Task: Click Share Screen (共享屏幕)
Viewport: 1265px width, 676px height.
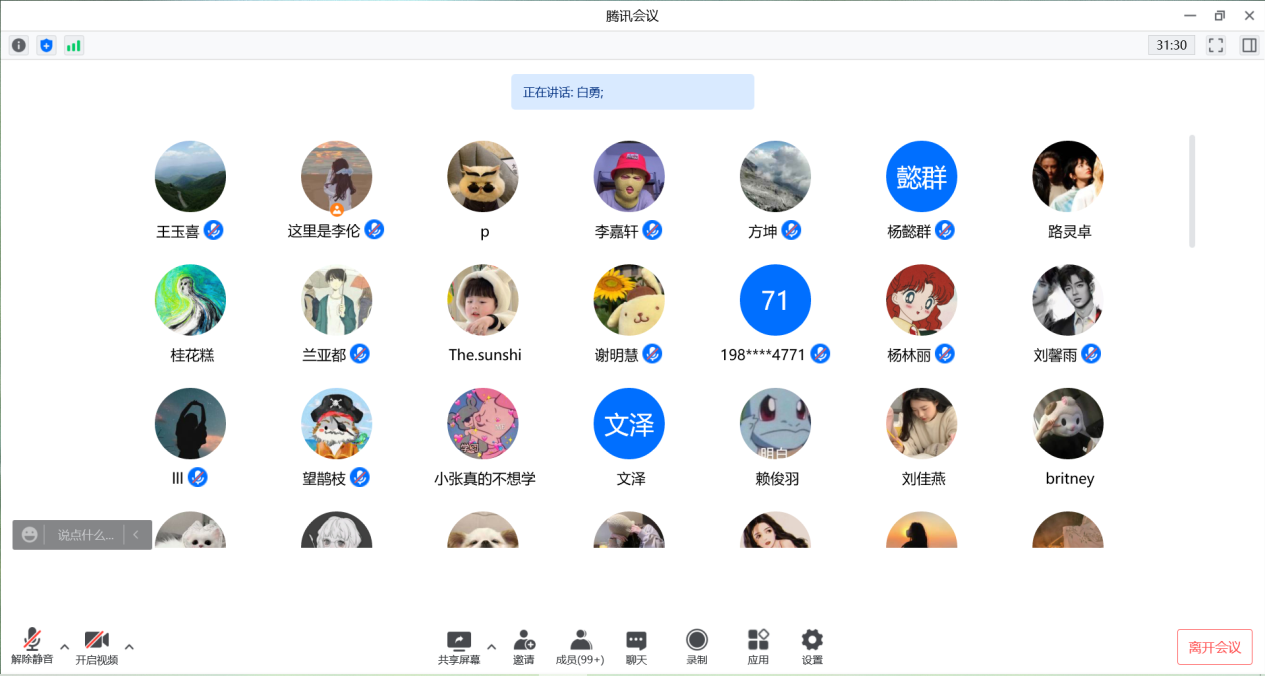Action: tap(459, 646)
